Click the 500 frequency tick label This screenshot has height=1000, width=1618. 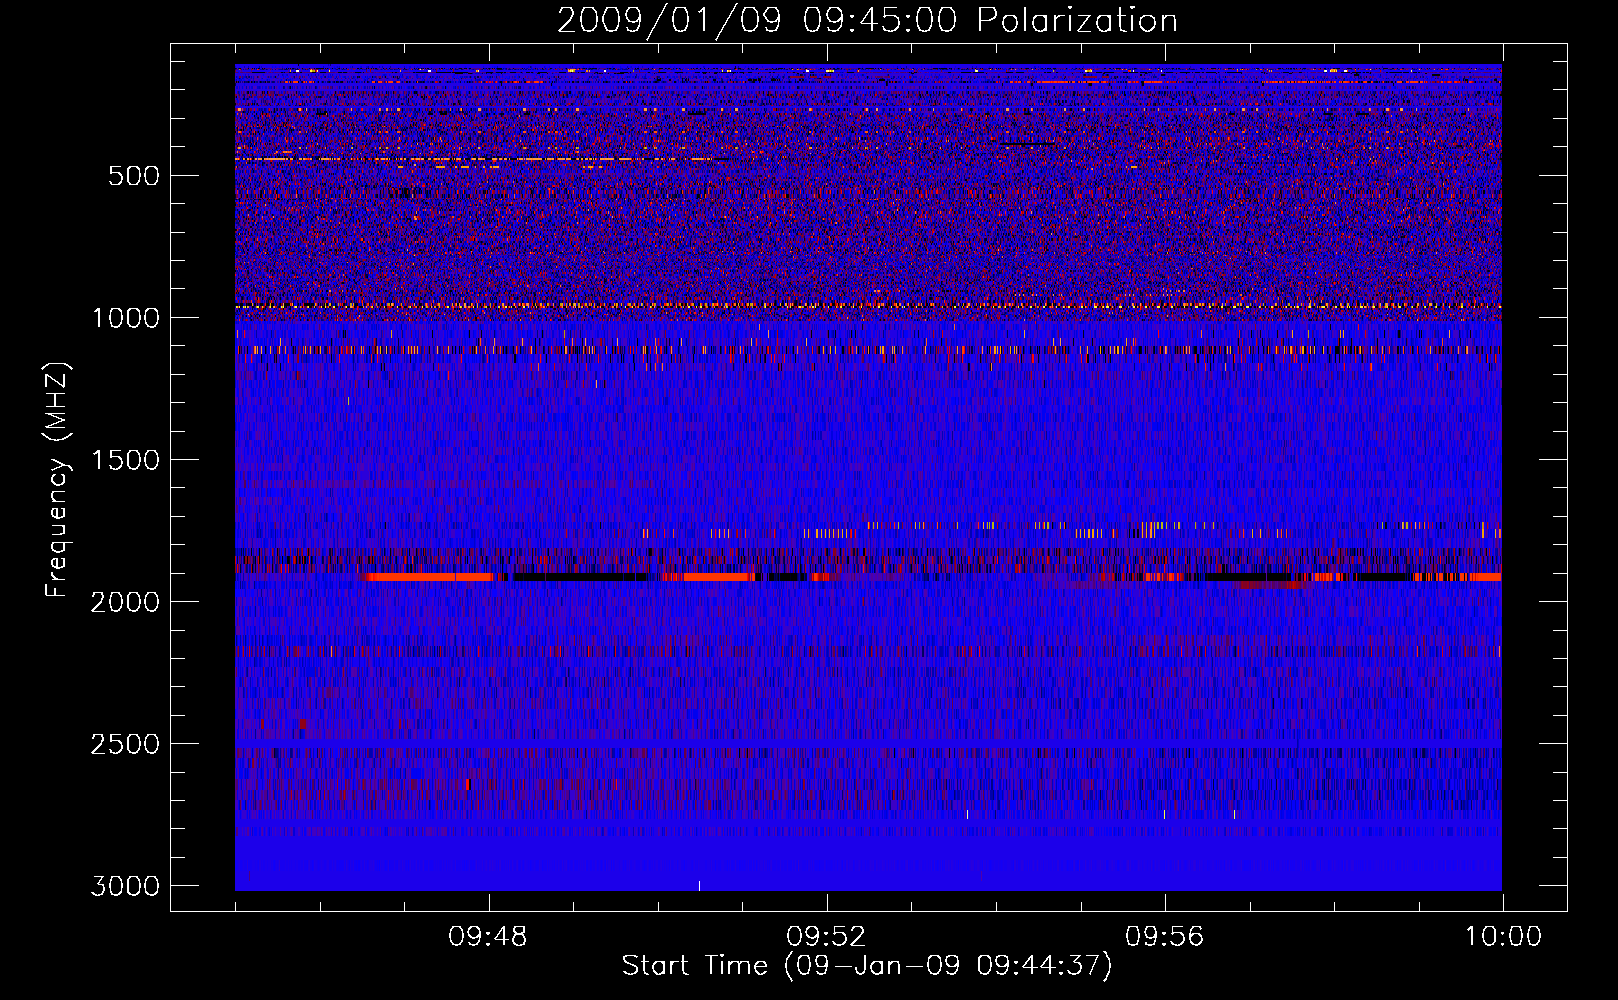[x=133, y=176]
